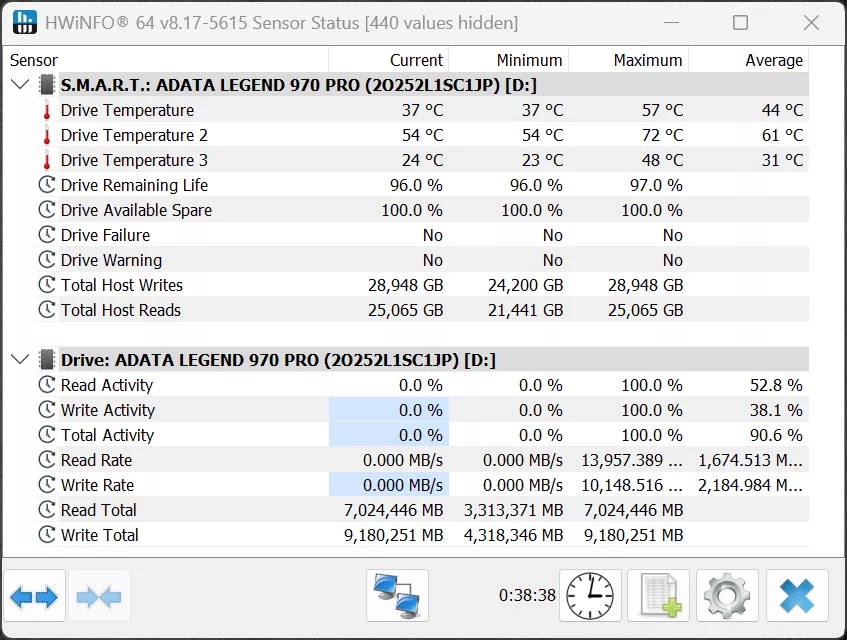Click the highlighted 0.000 MB/s write rate cell

(x=389, y=485)
